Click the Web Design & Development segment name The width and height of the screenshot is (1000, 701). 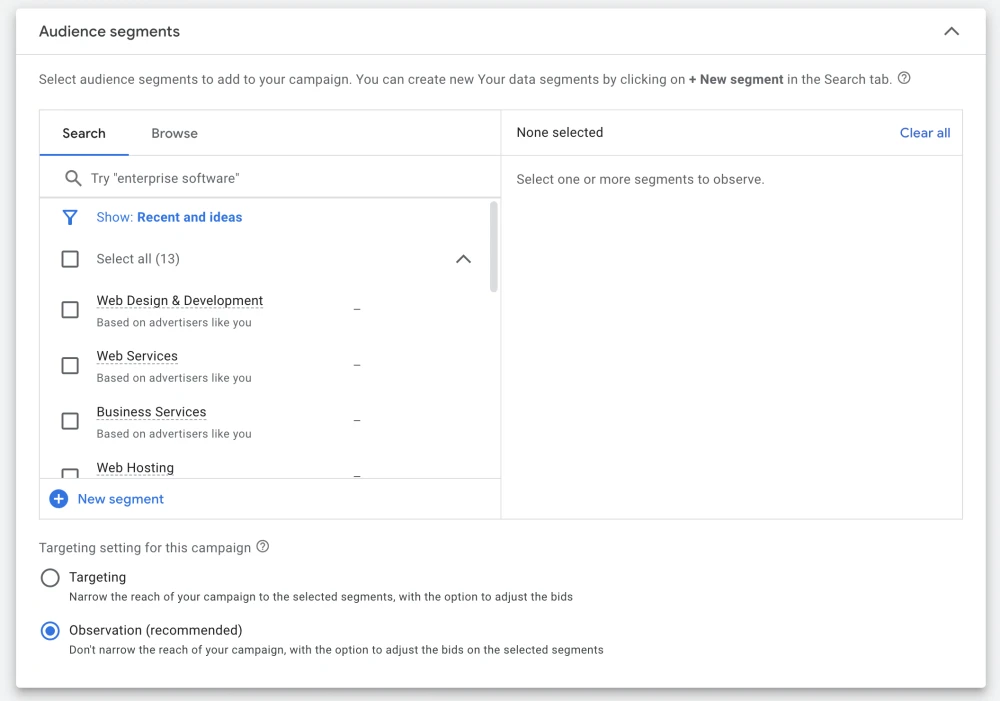(180, 300)
